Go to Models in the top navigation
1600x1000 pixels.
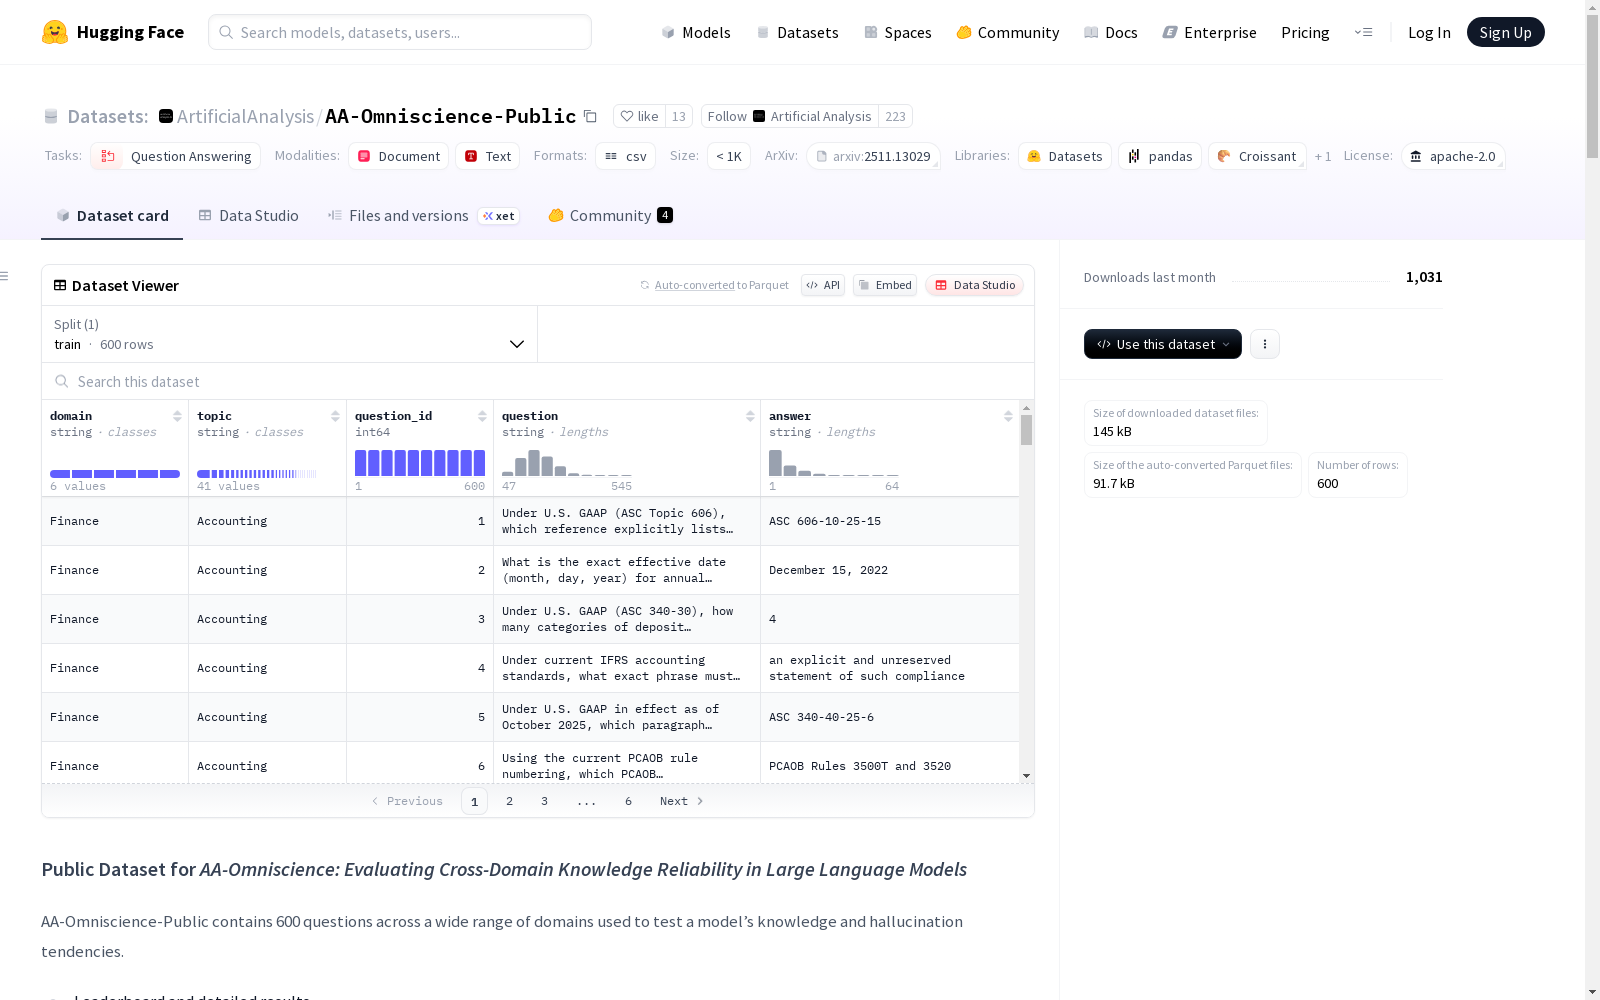click(x=696, y=32)
